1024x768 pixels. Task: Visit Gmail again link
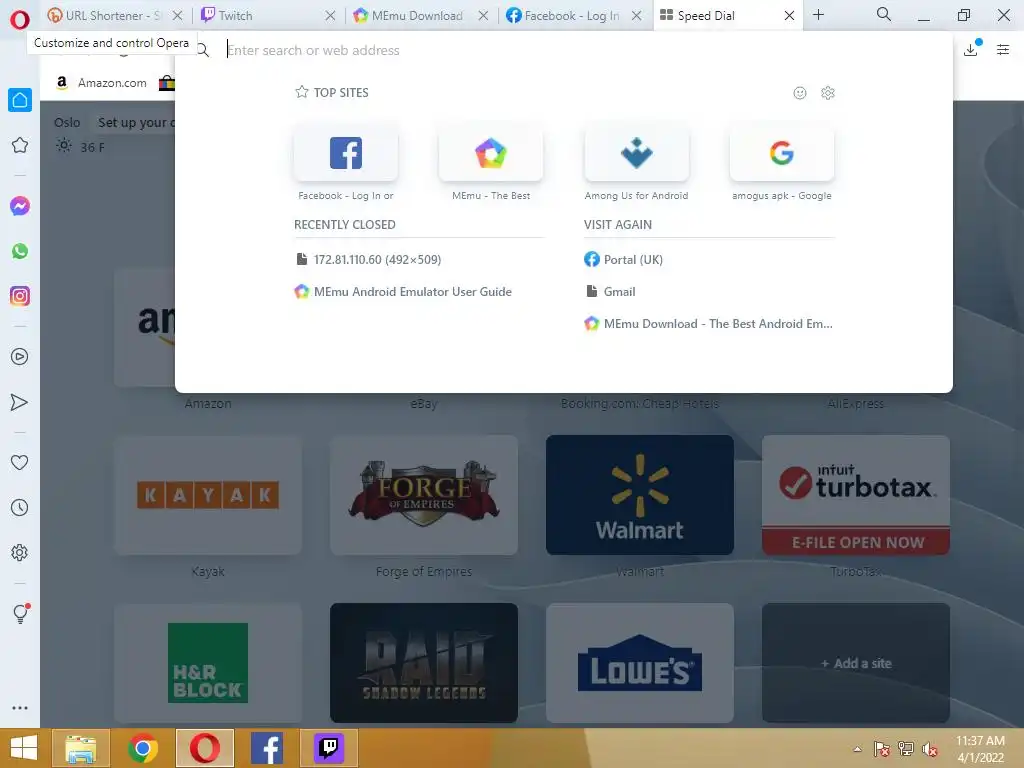coord(611,292)
